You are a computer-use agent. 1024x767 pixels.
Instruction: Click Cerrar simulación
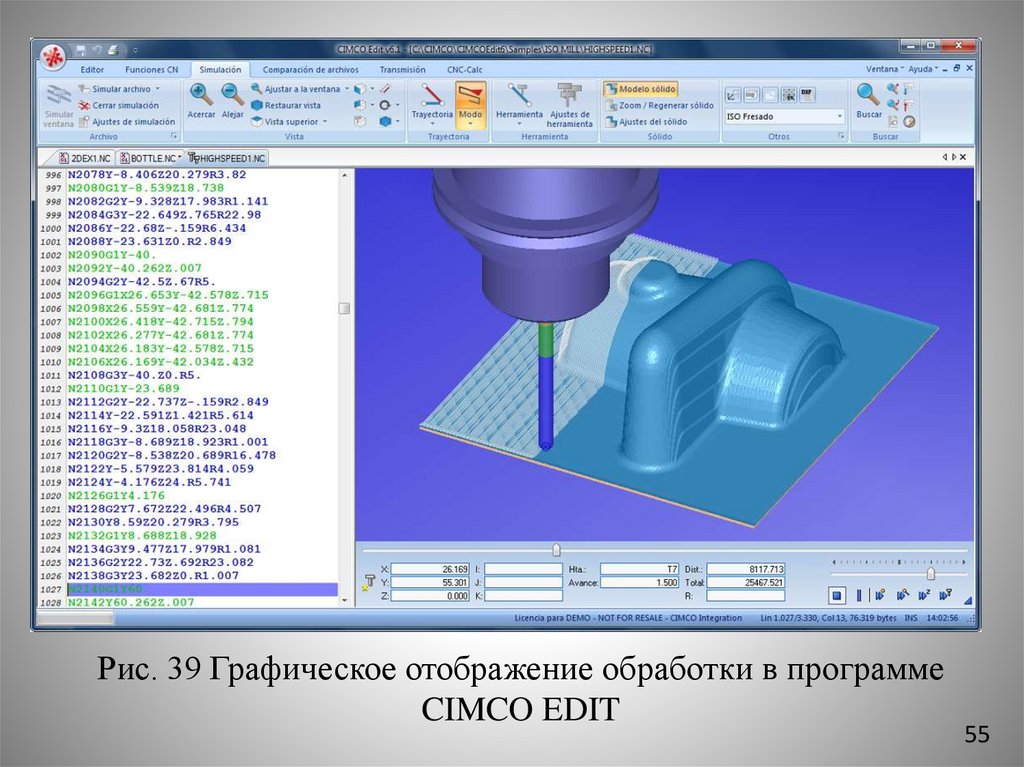click(118, 105)
